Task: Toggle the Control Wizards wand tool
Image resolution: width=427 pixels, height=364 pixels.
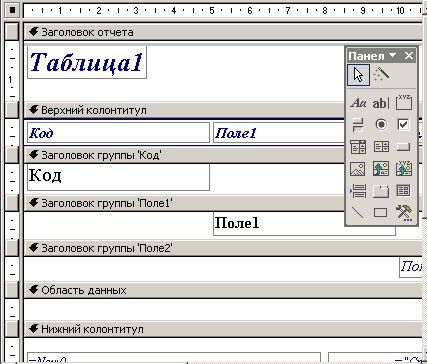Action: pyautogui.click(x=381, y=75)
